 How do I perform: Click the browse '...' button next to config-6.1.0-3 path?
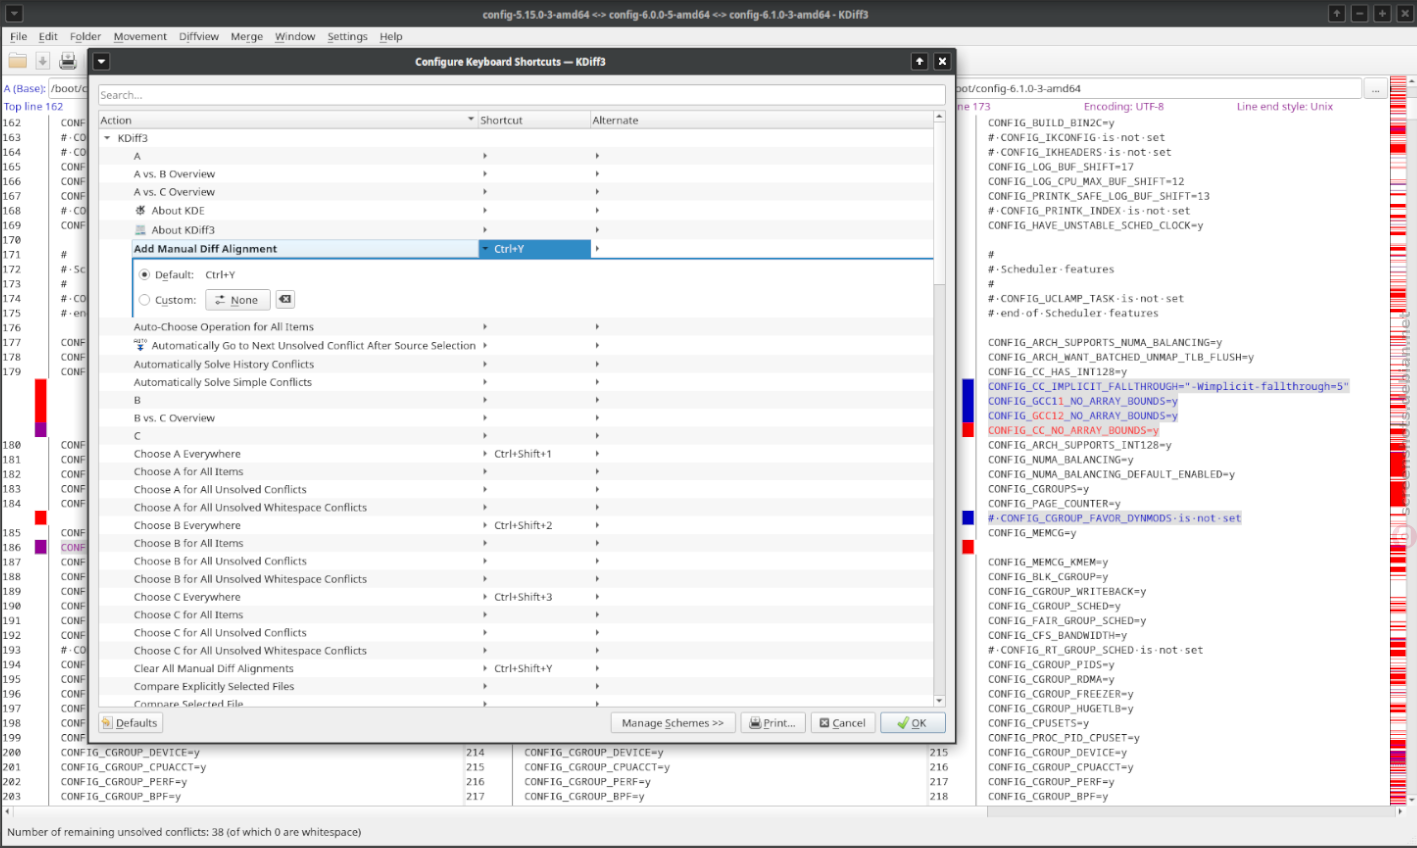[x=1376, y=89]
